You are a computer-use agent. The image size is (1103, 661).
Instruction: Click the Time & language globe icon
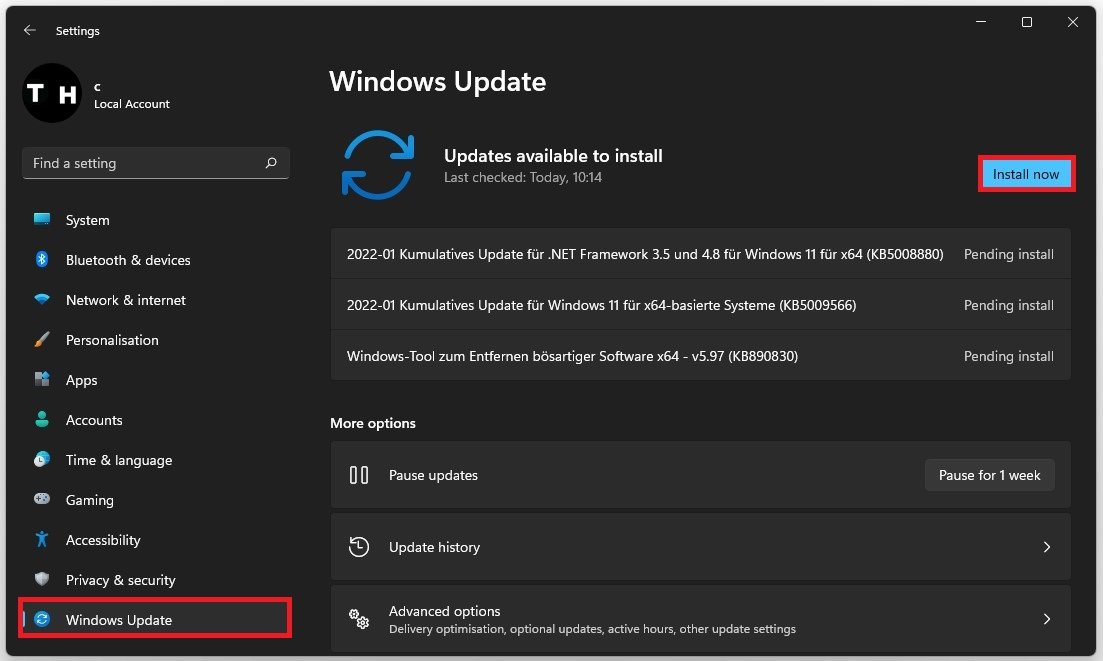point(42,460)
